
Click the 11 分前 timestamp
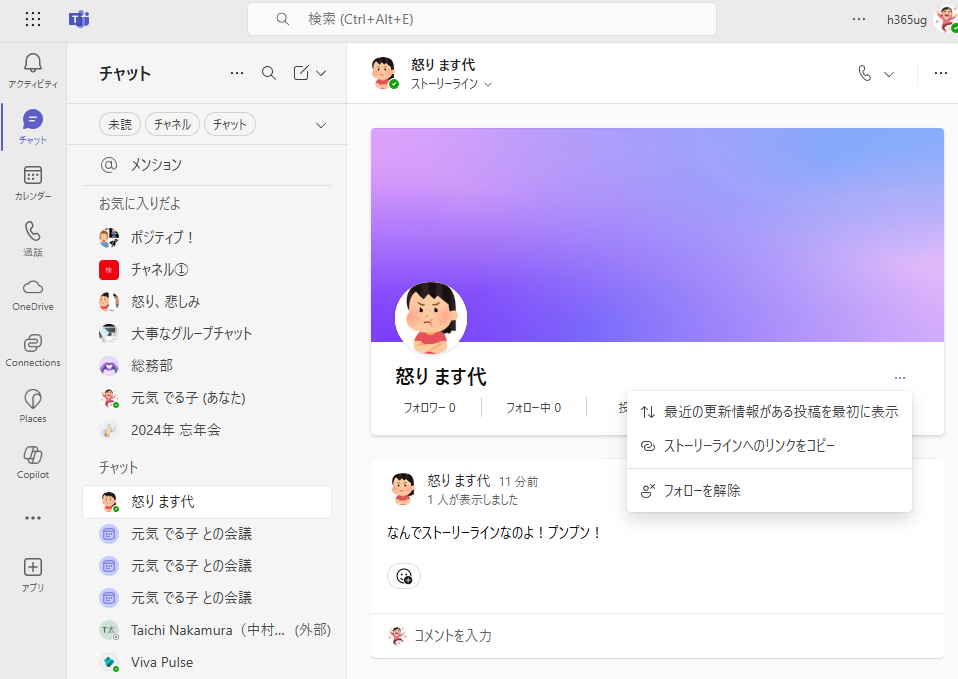[x=518, y=482]
